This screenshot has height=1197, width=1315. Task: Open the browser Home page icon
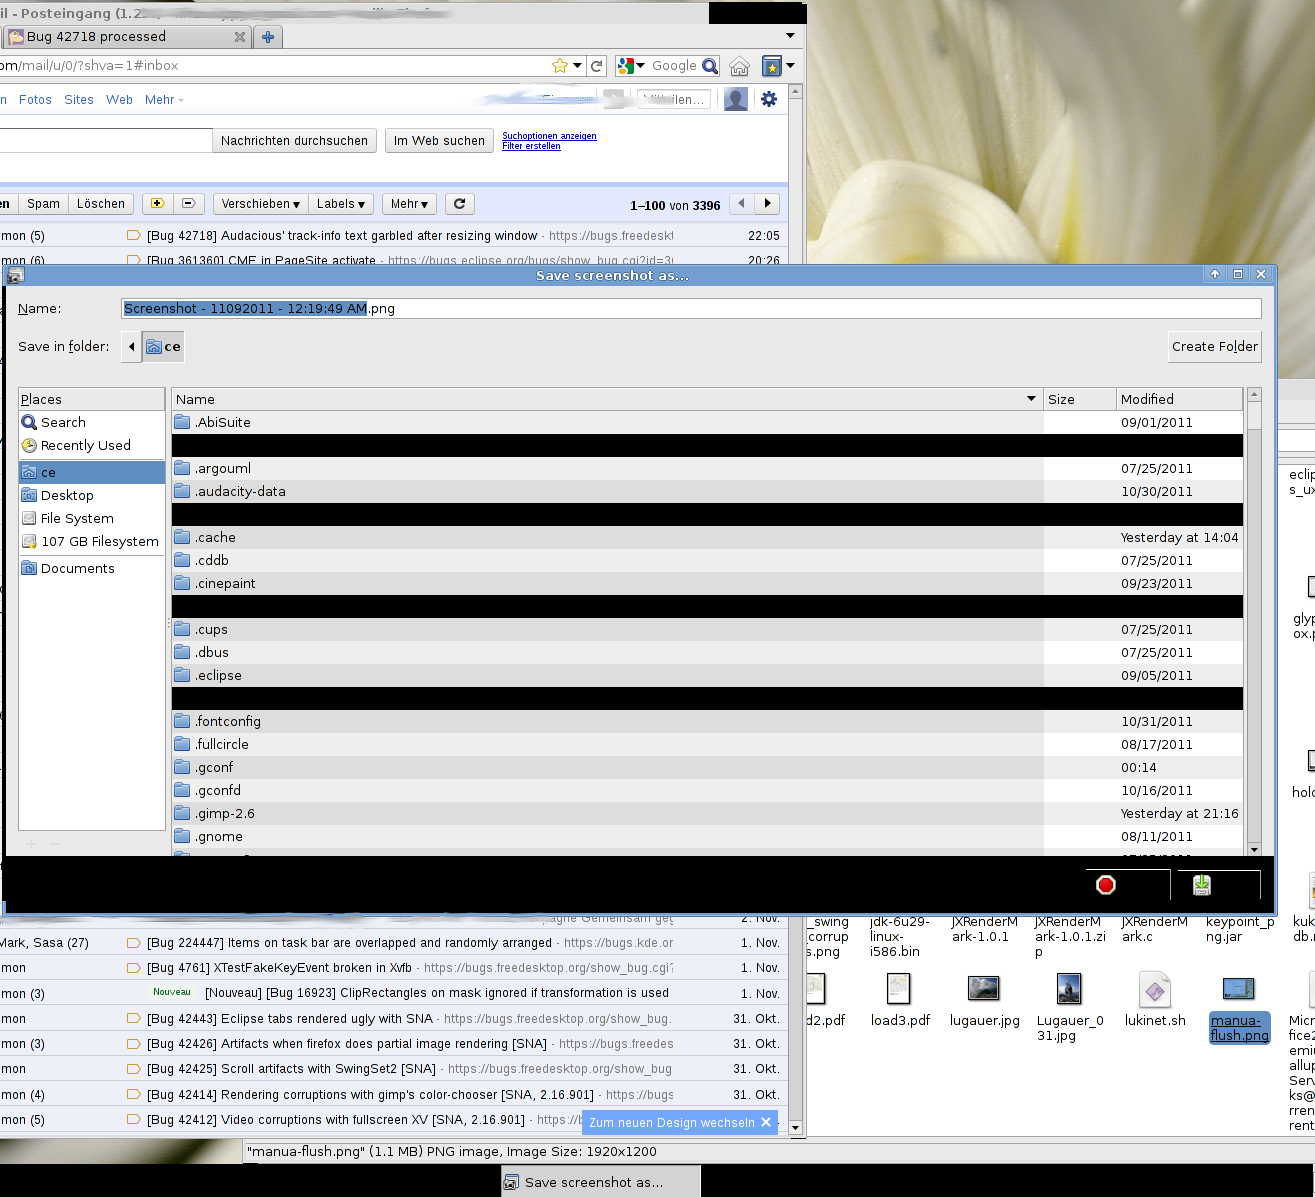739,66
